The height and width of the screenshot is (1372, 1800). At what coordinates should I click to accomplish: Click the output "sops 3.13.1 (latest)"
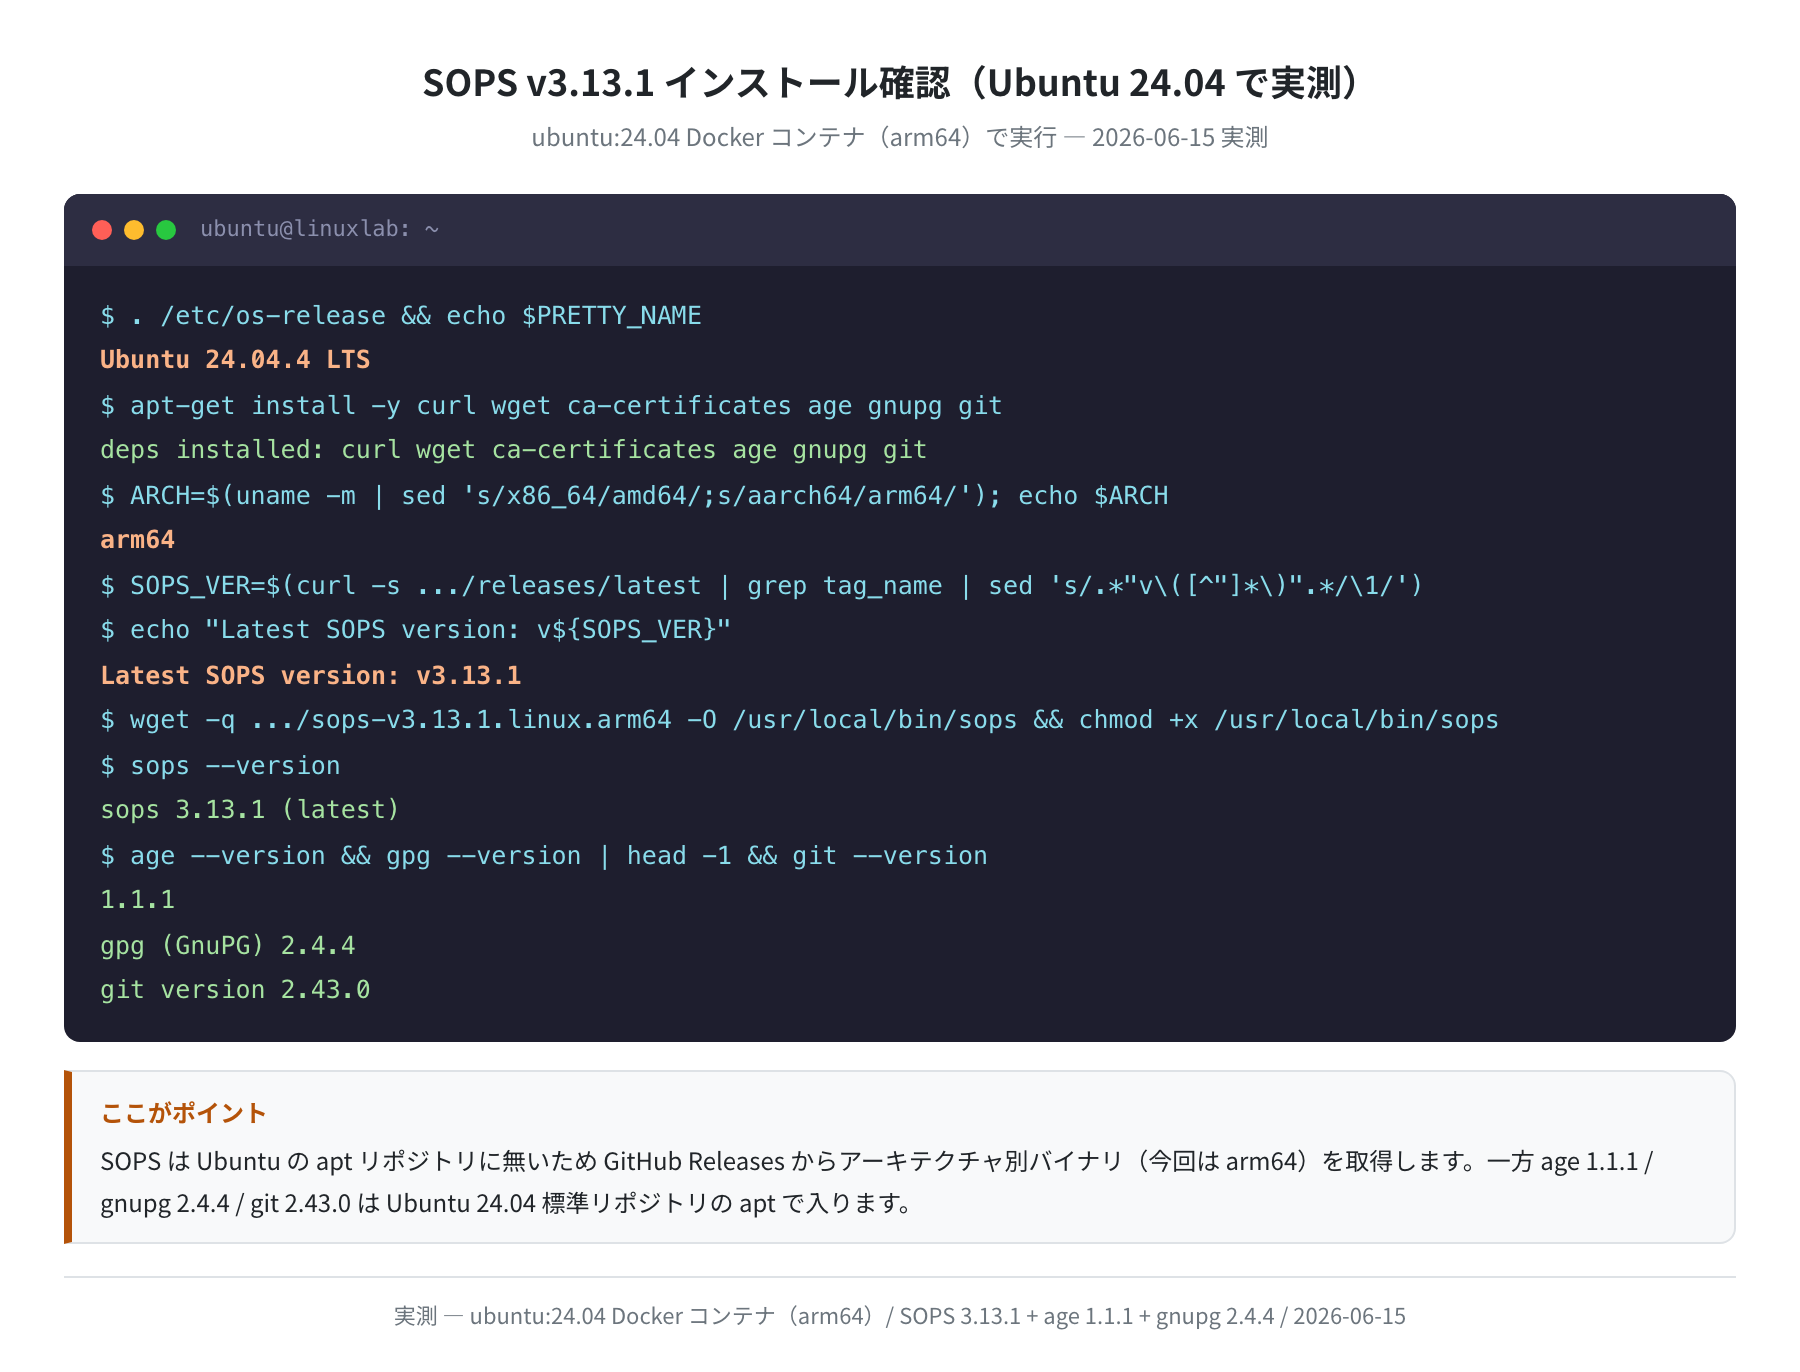click(250, 810)
